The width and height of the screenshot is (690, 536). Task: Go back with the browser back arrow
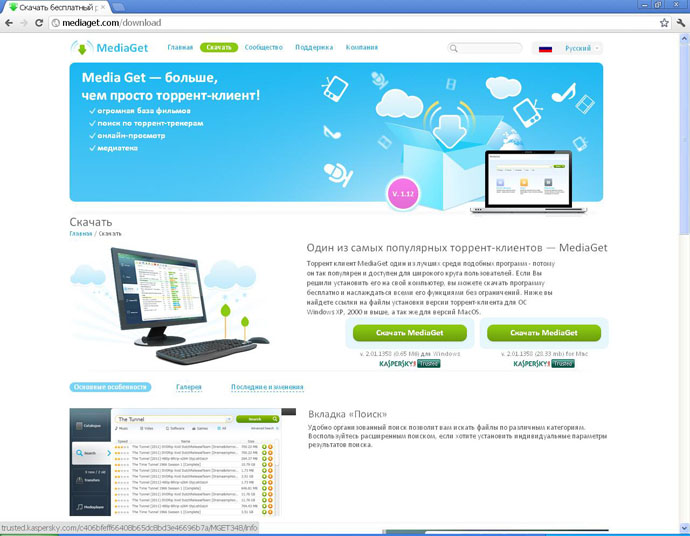[9, 22]
